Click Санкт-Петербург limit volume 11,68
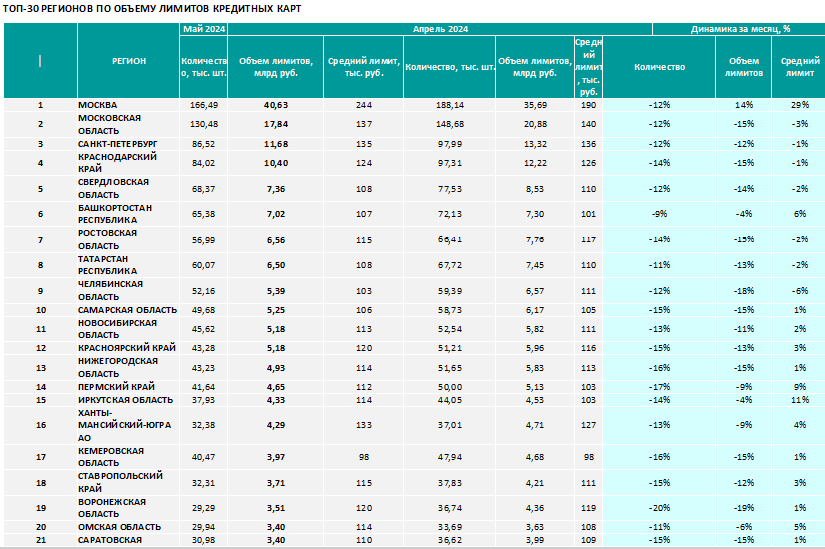Image resolution: width=825 pixels, height=549 pixels. pyautogui.click(x=276, y=144)
